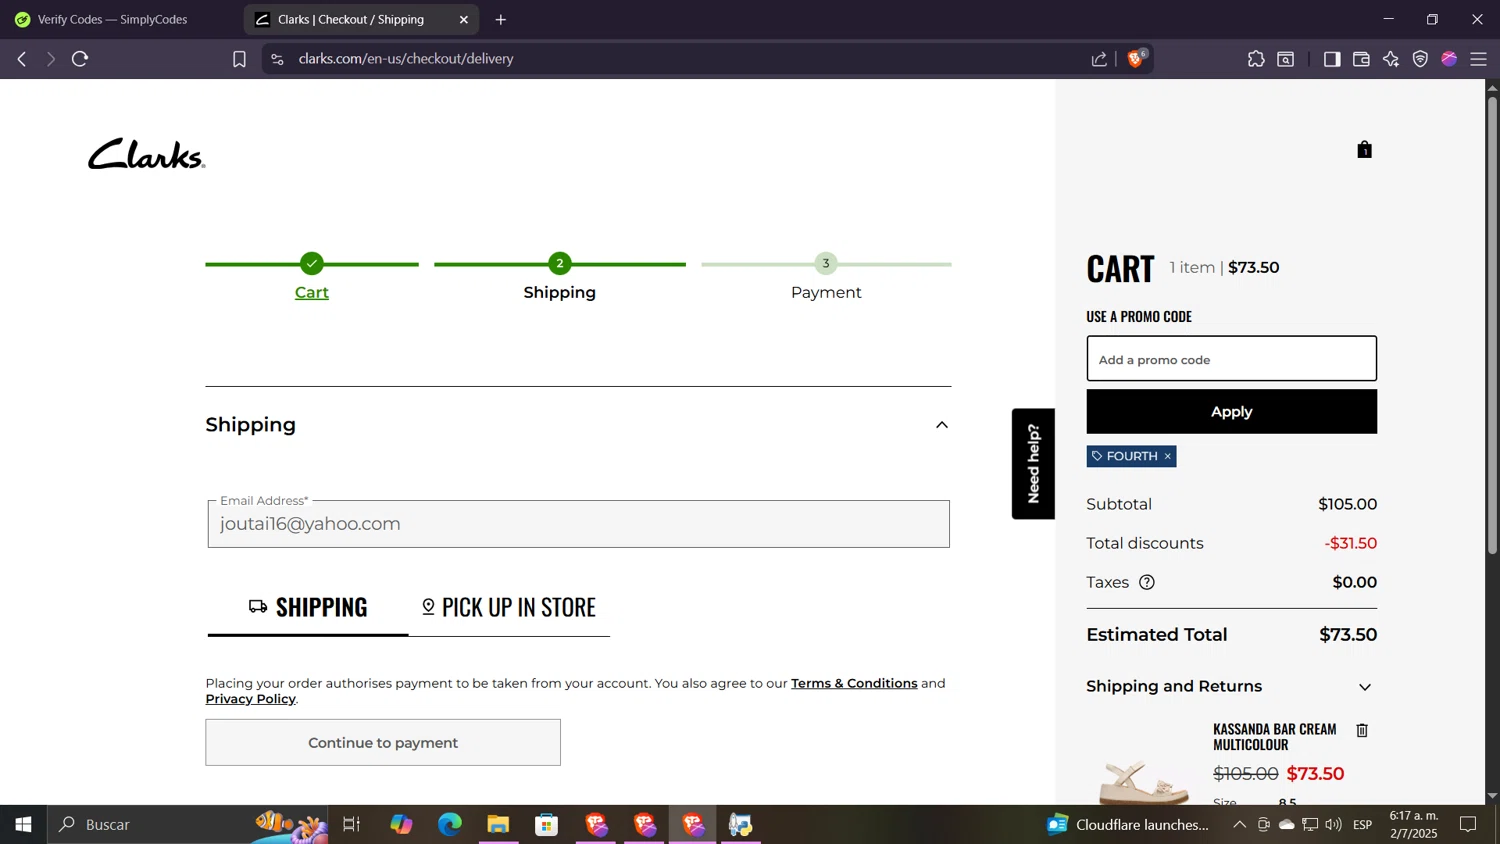Open Microsoft Store from taskbar
Image resolution: width=1500 pixels, height=844 pixels.
pyautogui.click(x=546, y=825)
